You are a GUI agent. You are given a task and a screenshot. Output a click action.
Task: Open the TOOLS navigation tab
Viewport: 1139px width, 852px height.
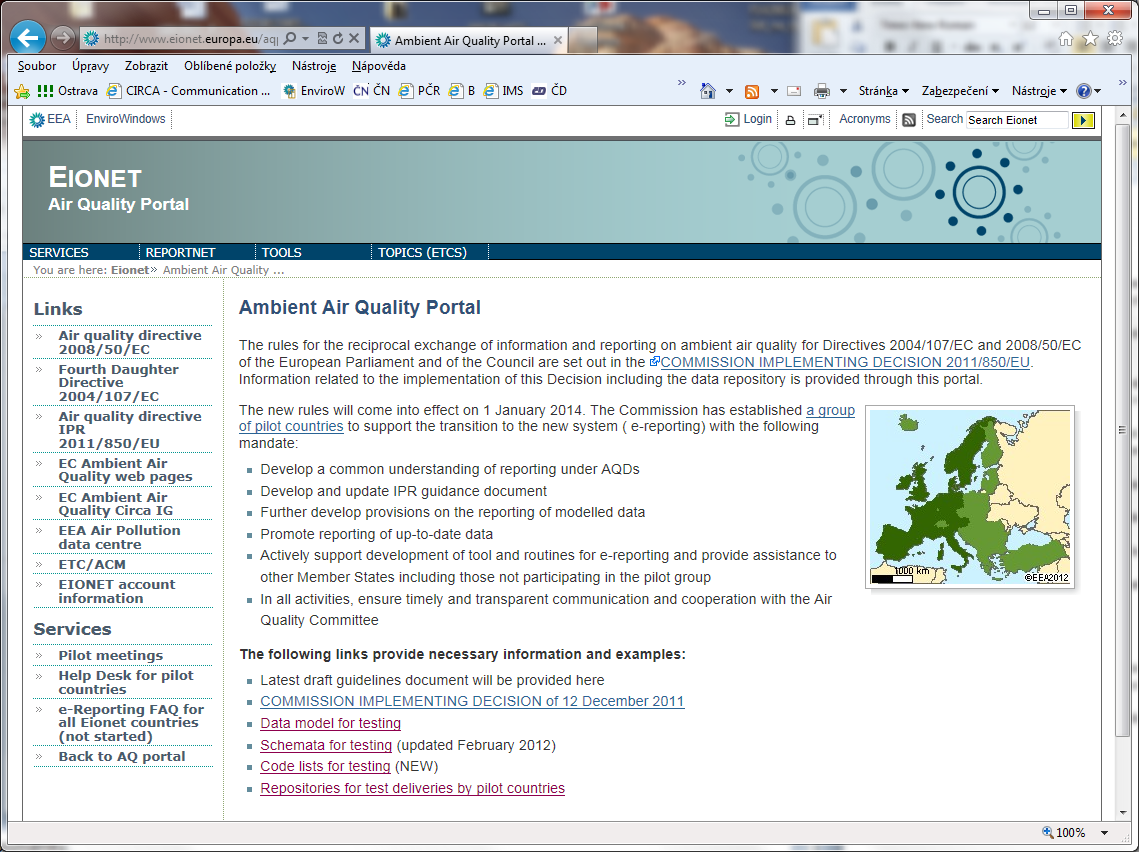tap(282, 252)
